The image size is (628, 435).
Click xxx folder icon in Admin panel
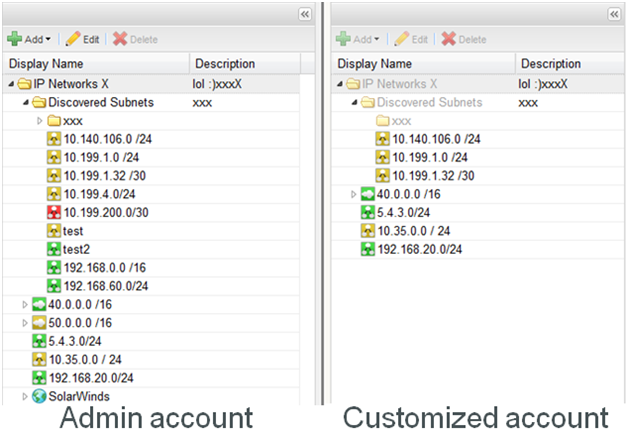point(54,121)
